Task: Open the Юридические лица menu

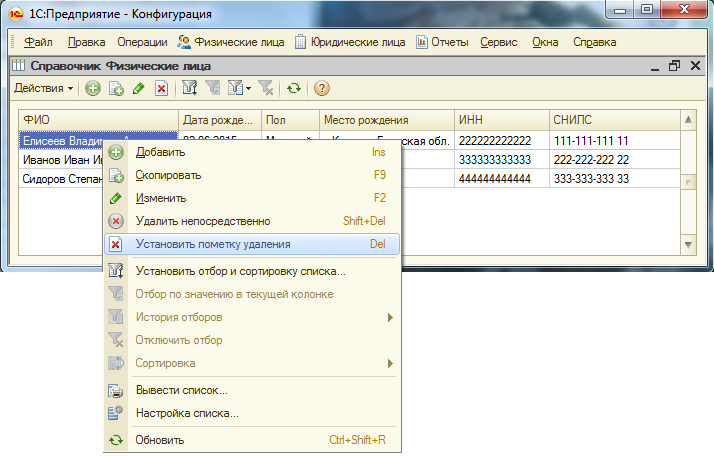Action: pos(350,42)
